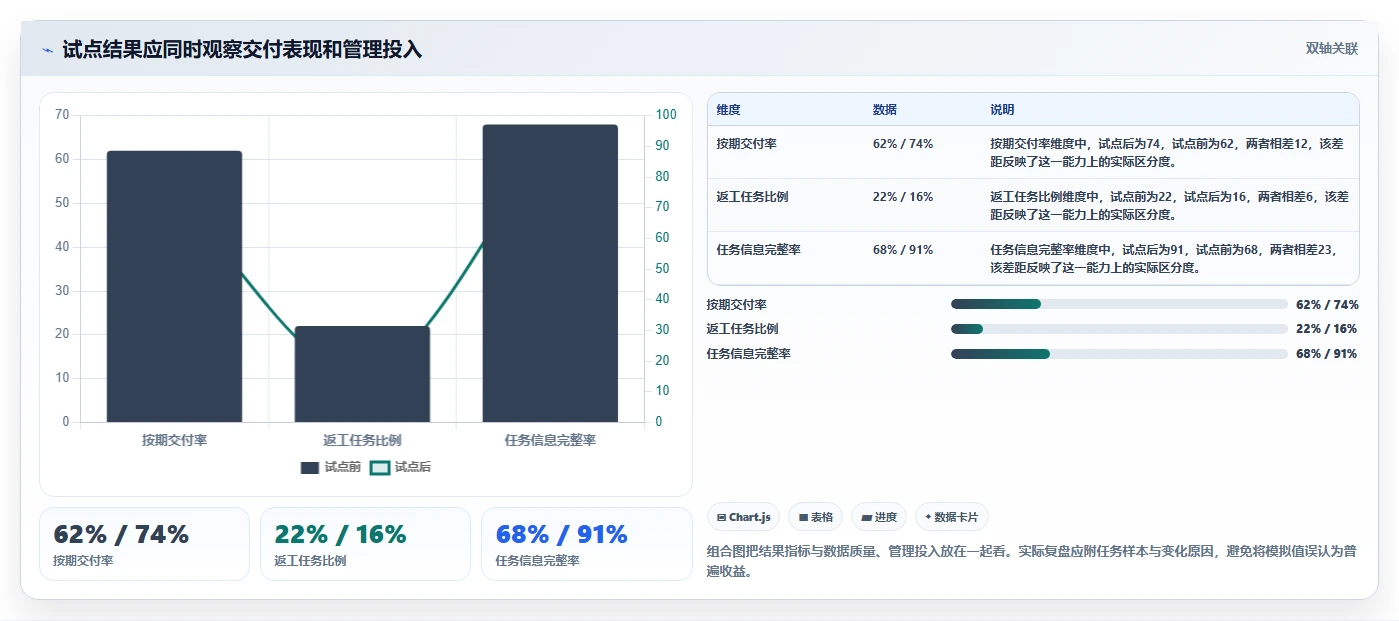Click the 数据 table column header

pyautogui.click(x=885, y=110)
